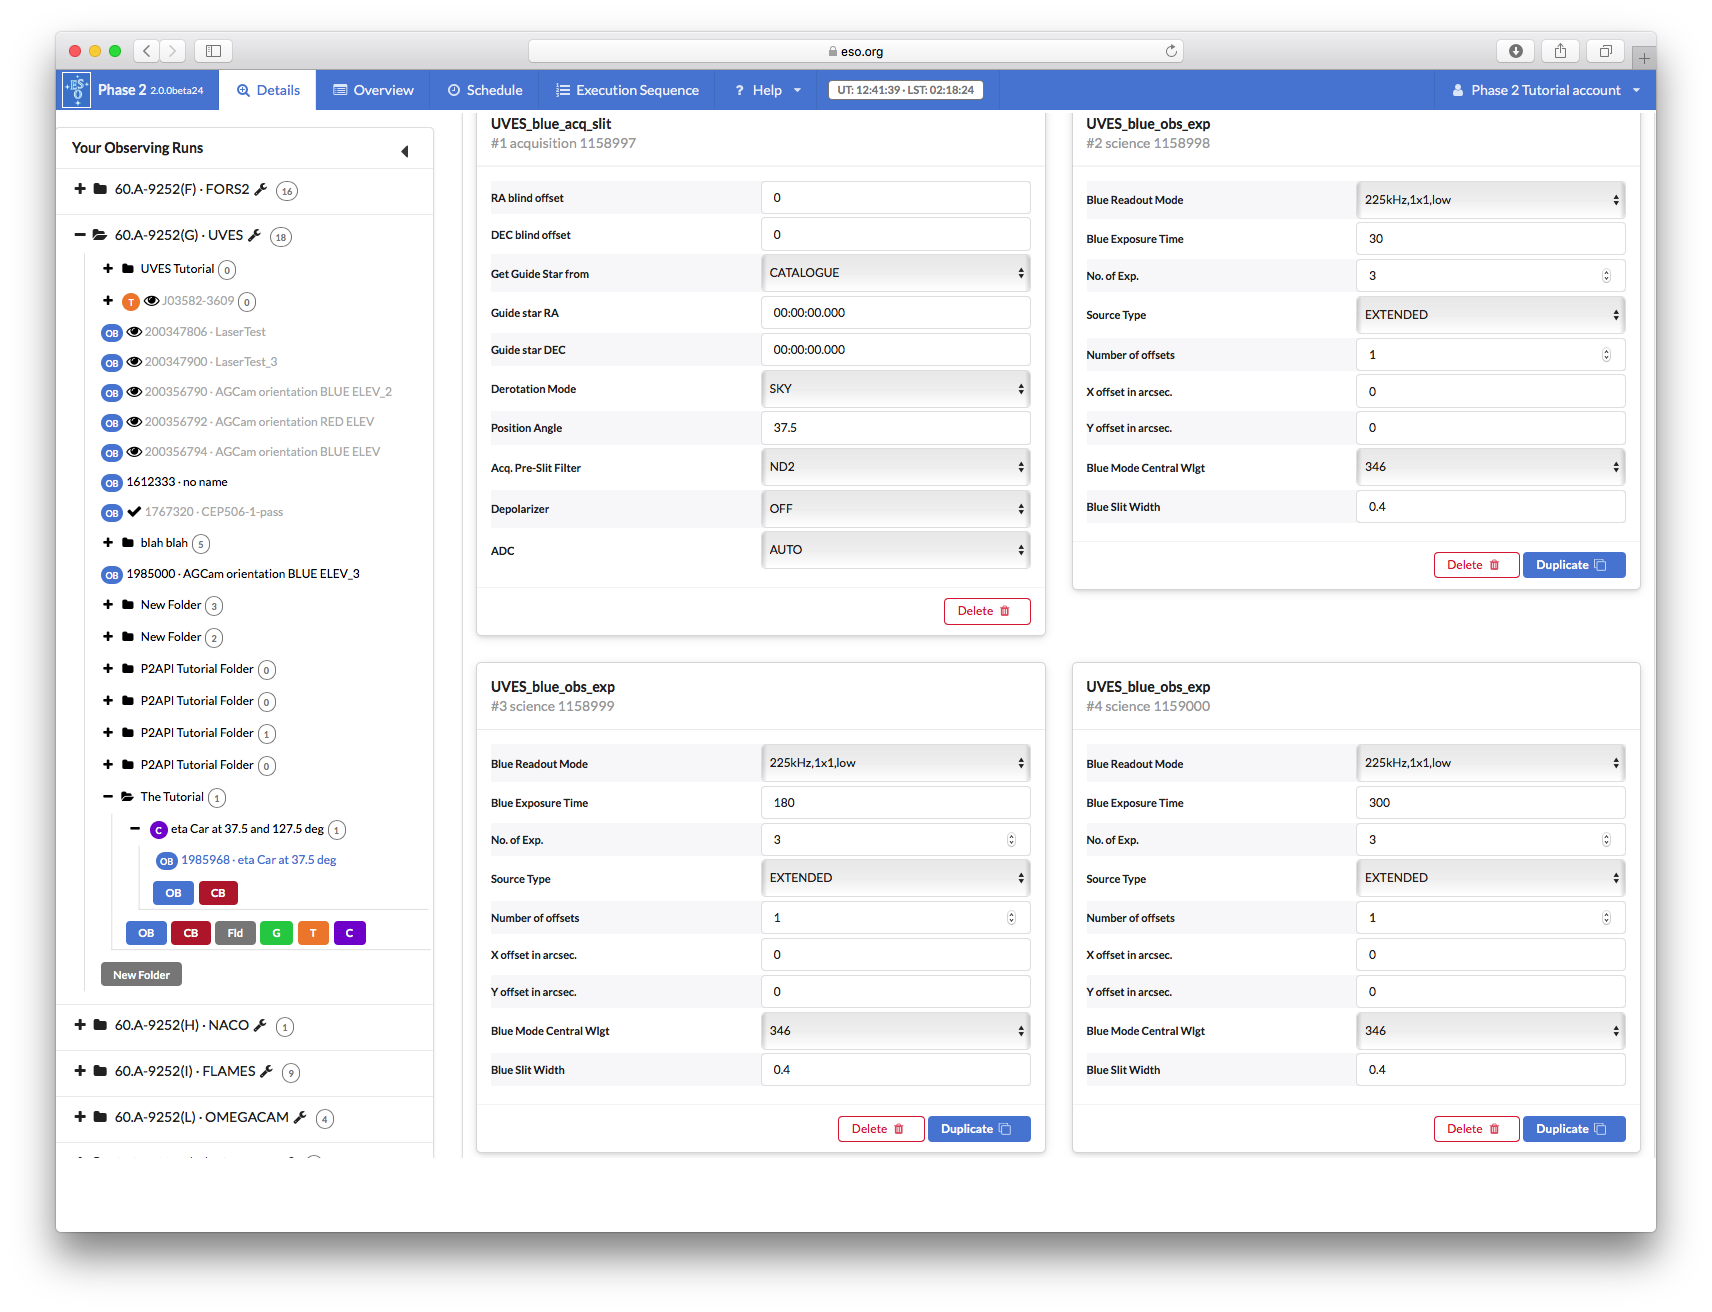The height and width of the screenshot is (1312, 1712).
Task: Toggle eye icon on 200347806 LaserTest
Action: pyautogui.click(x=134, y=331)
